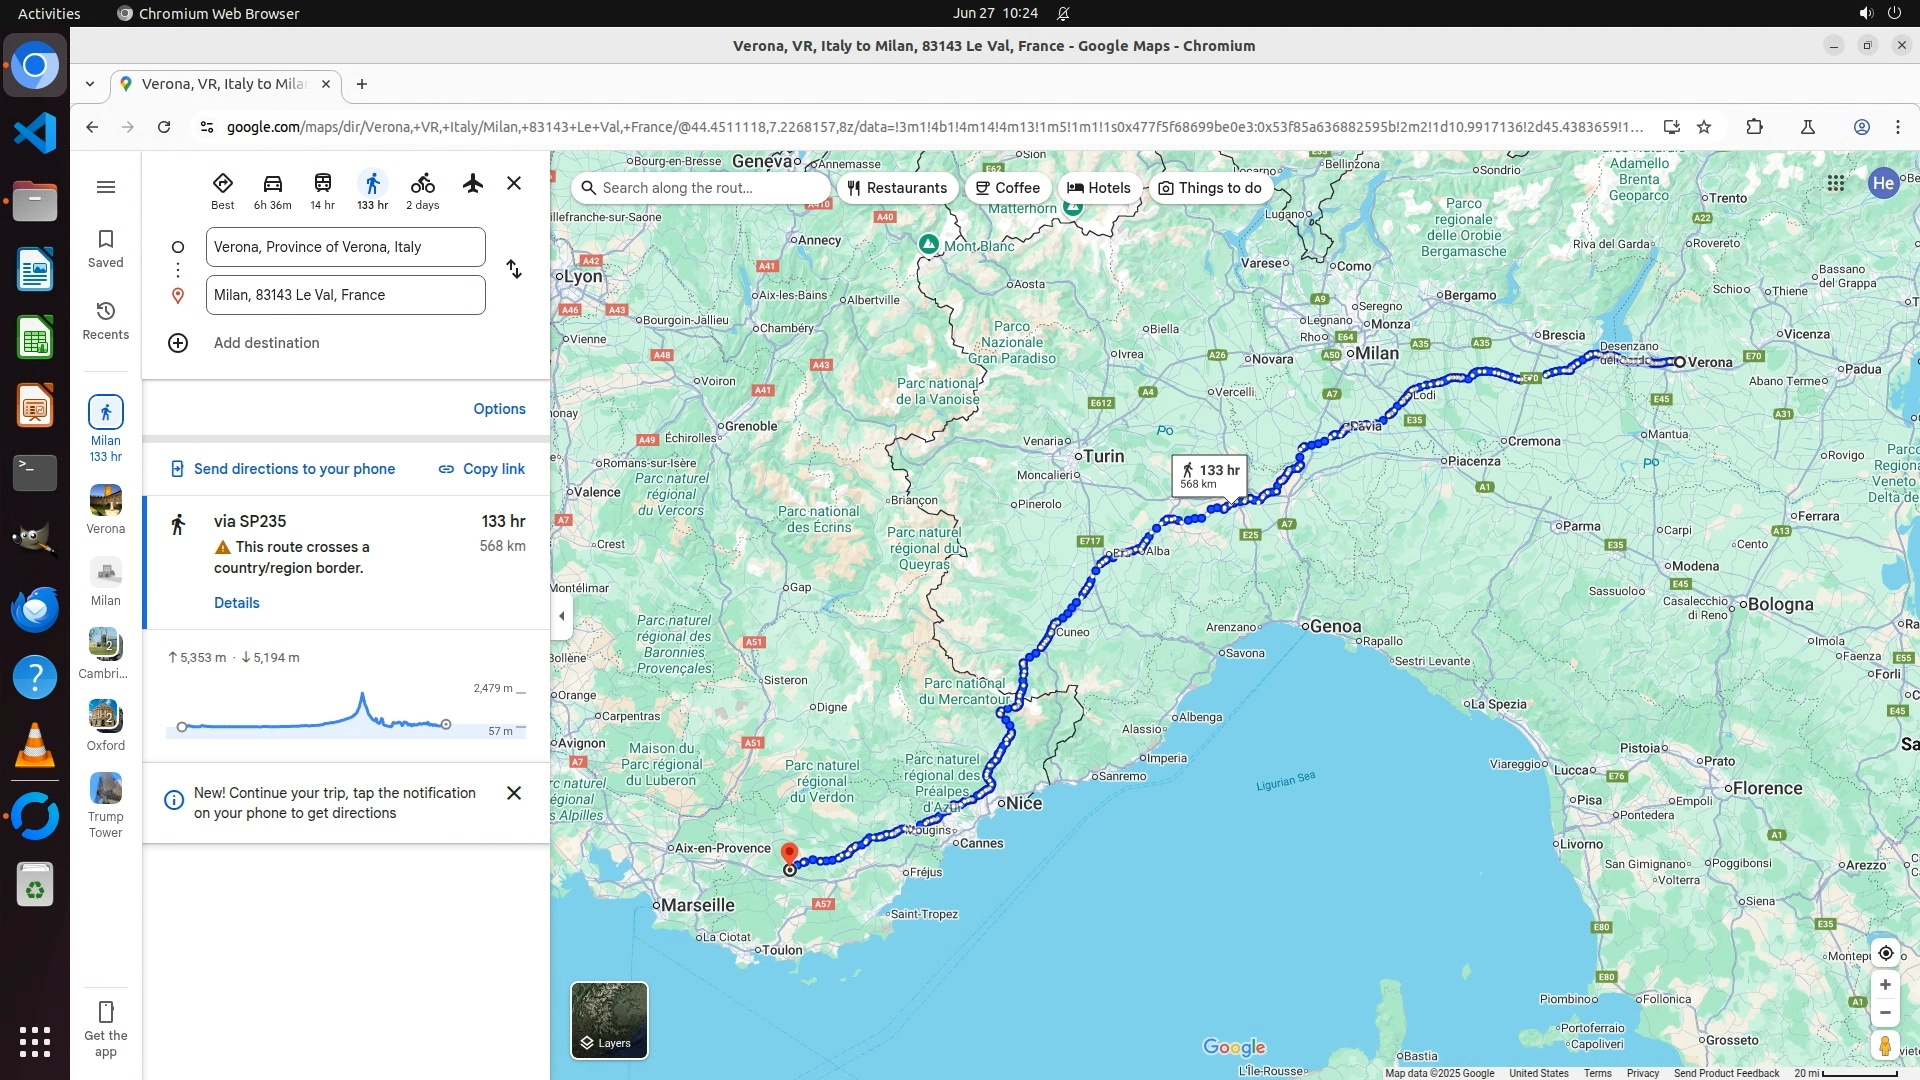
Task: Open the Saved places sidebar item
Action: pyautogui.click(x=105, y=248)
